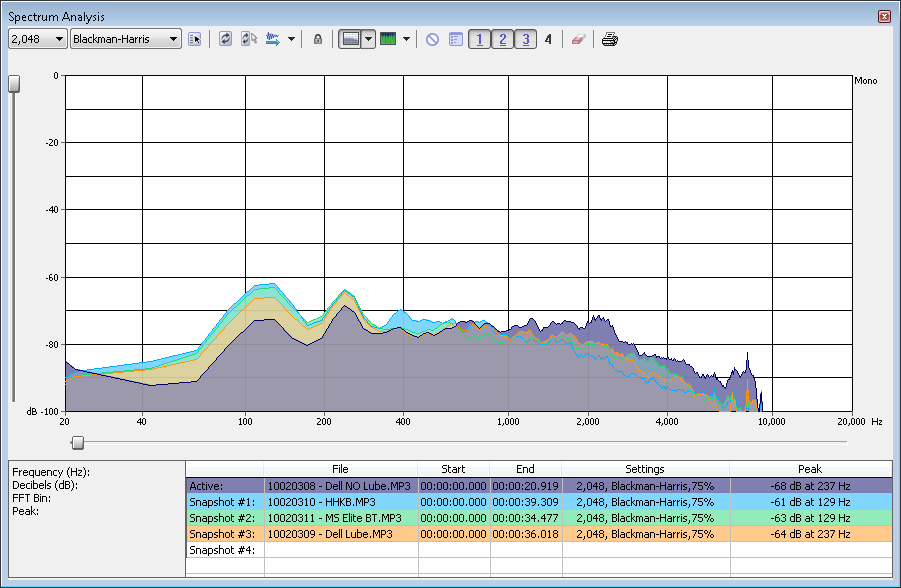The width and height of the screenshot is (901, 588).
Task: Select the normal graph display icon
Action: pyautogui.click(x=351, y=39)
